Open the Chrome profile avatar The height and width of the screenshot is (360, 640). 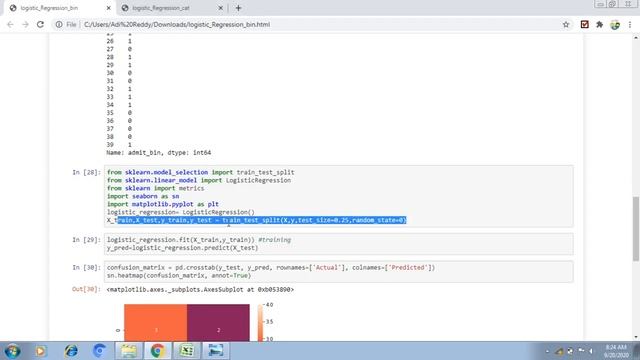click(x=615, y=24)
